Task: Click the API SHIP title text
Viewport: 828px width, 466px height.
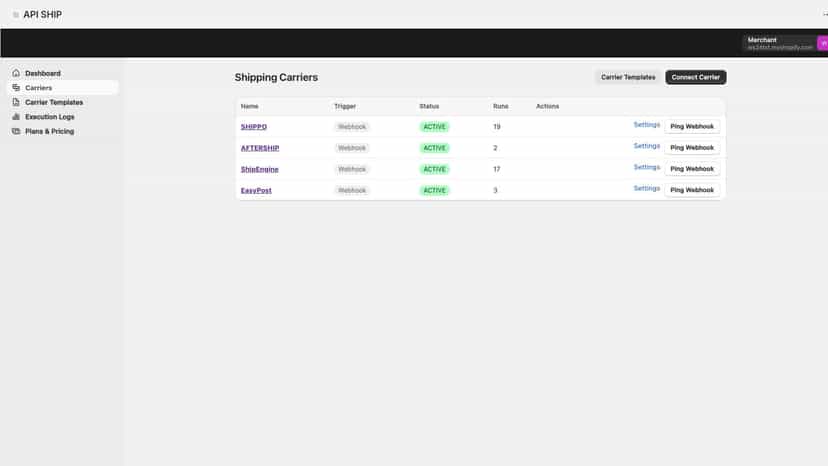Action: point(42,15)
